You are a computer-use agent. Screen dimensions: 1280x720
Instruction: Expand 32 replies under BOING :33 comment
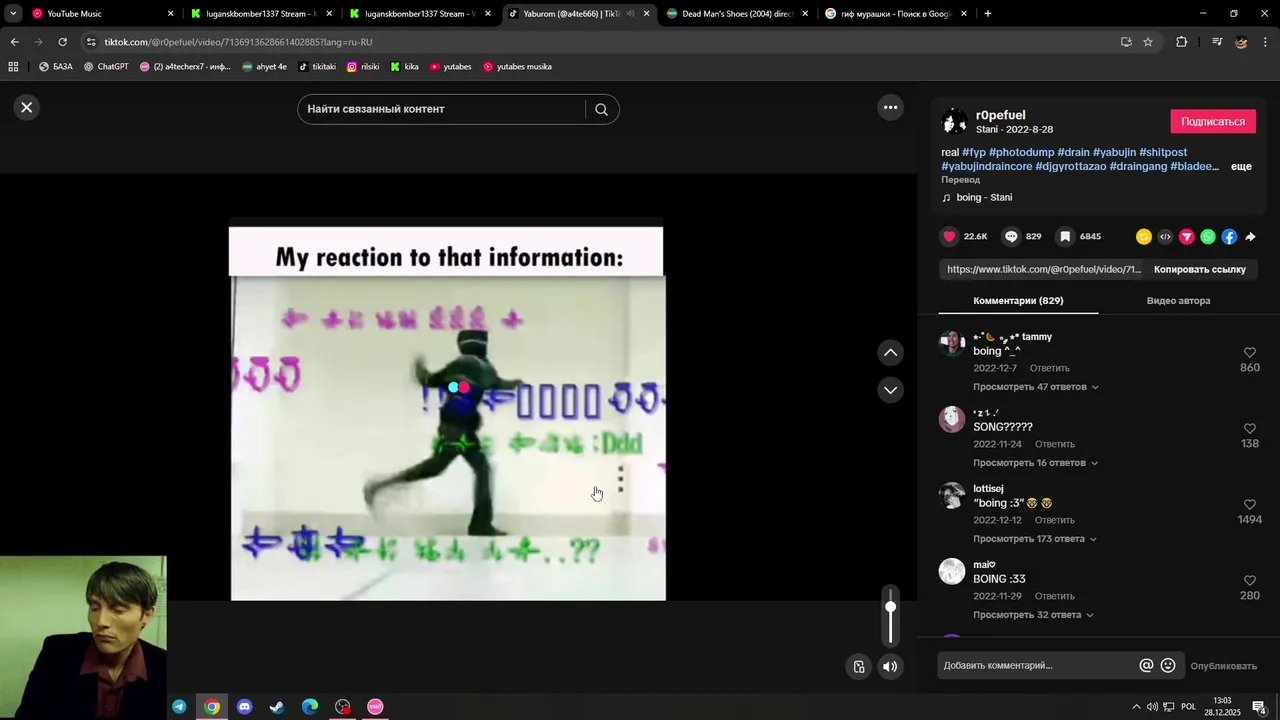(1033, 615)
